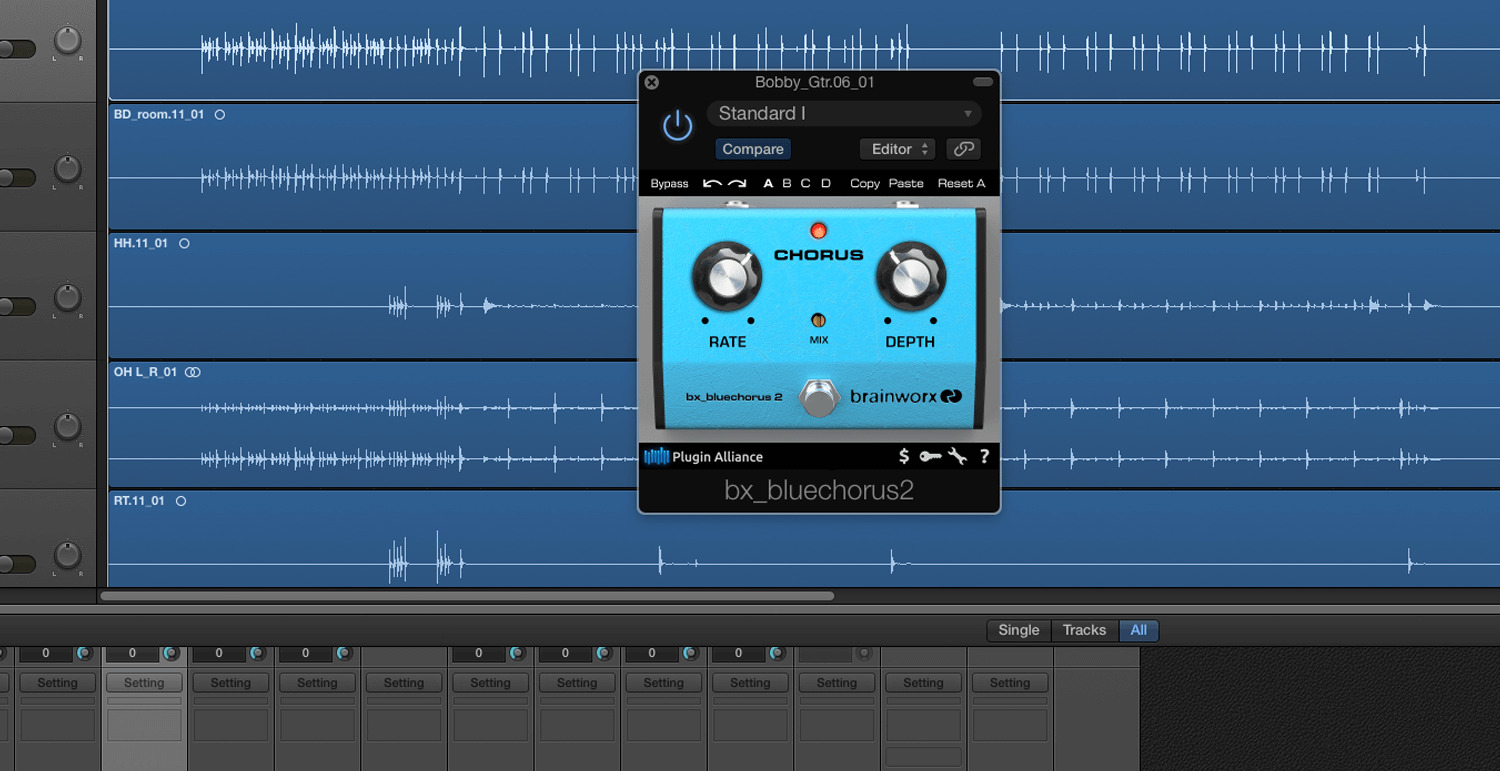The image size is (1500, 771).
Task: Stomp the metal footswitch on the pedal
Action: [819, 397]
